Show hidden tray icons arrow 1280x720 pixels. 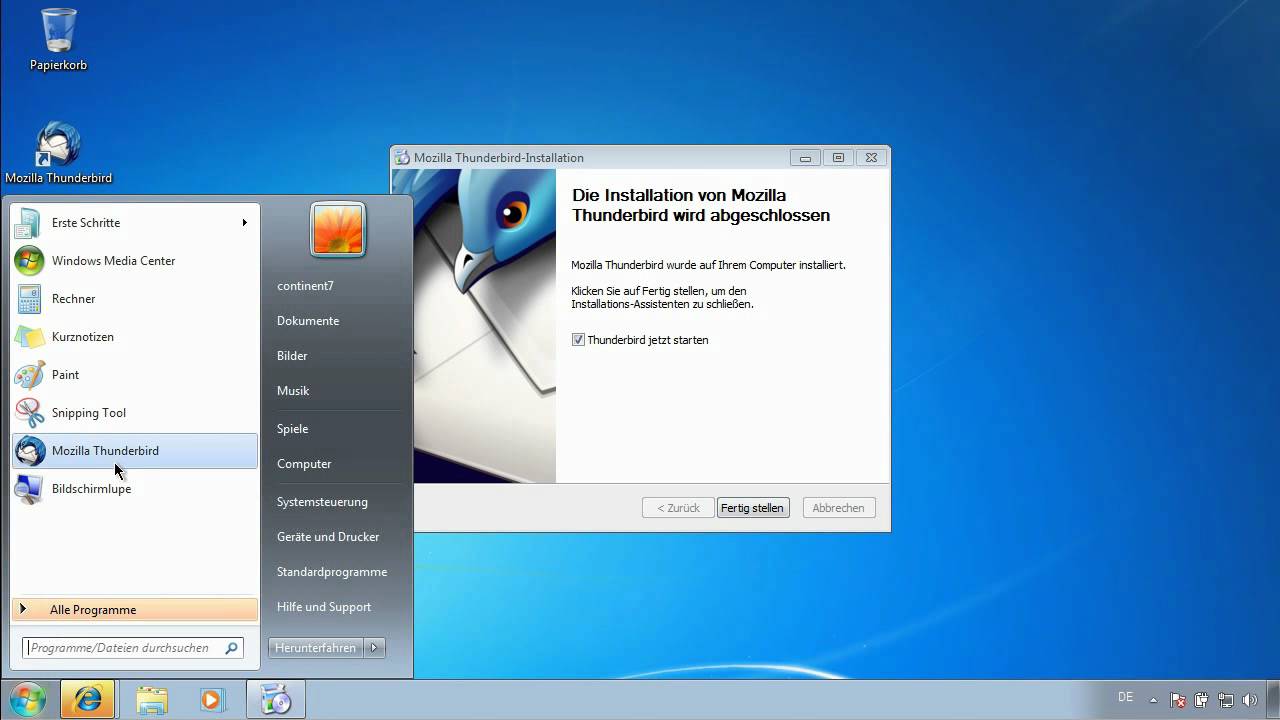(1153, 700)
